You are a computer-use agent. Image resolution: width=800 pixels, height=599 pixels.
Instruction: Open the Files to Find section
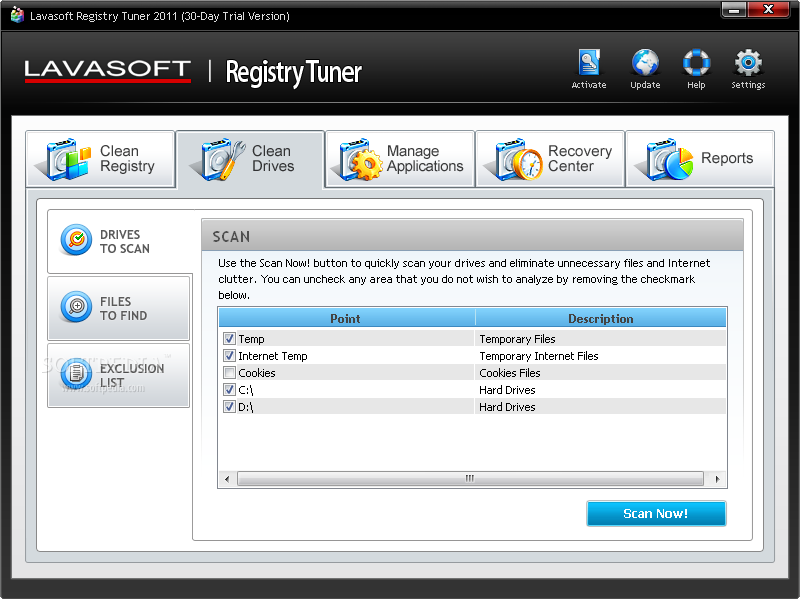[118, 308]
